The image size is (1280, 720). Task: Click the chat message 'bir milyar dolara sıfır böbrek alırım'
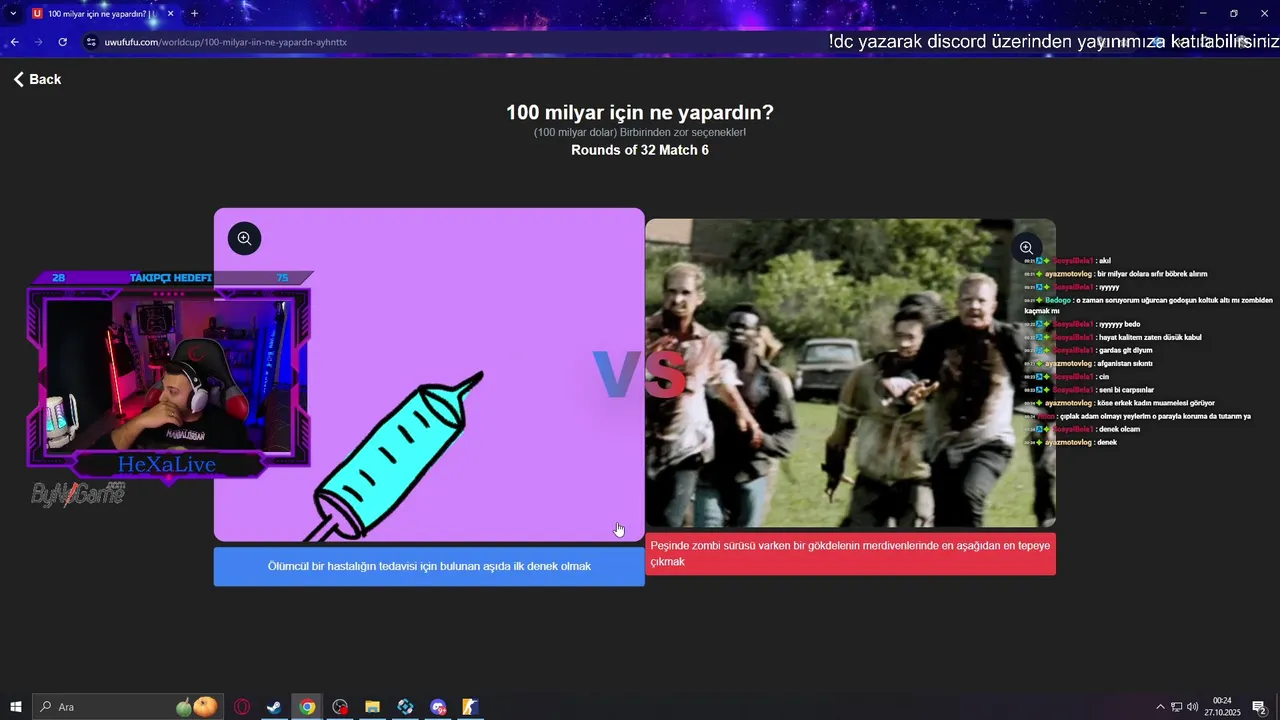(1152, 273)
